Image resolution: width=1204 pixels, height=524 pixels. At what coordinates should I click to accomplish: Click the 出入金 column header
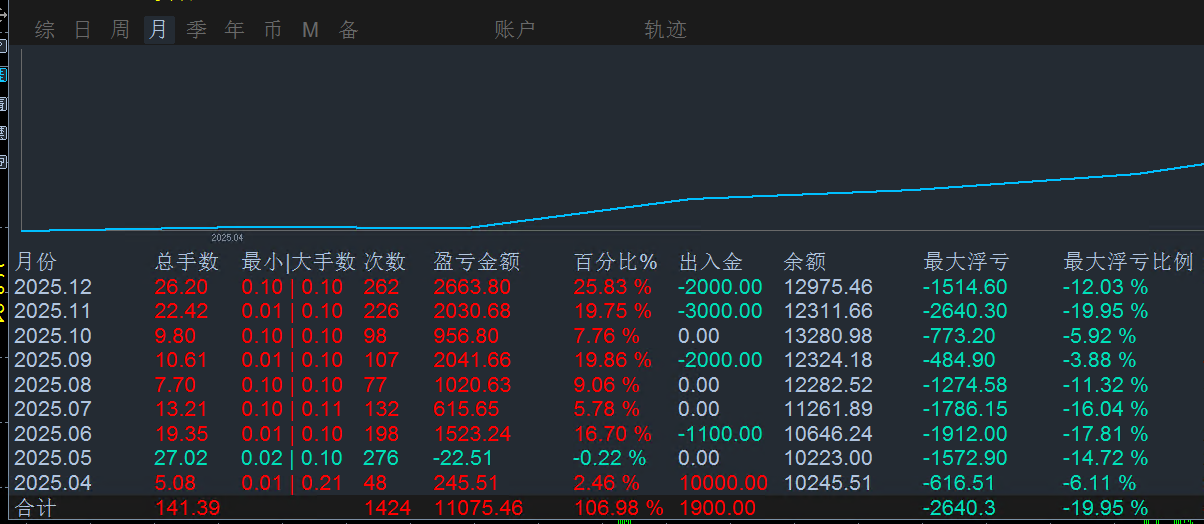711,262
